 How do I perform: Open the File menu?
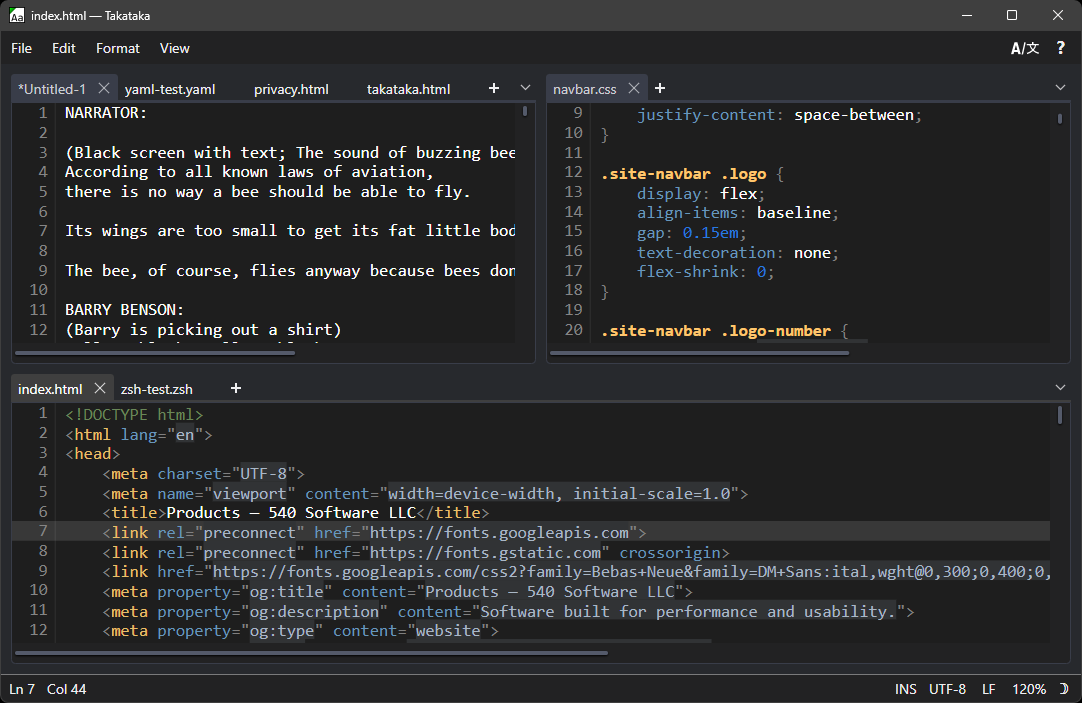[x=21, y=48]
